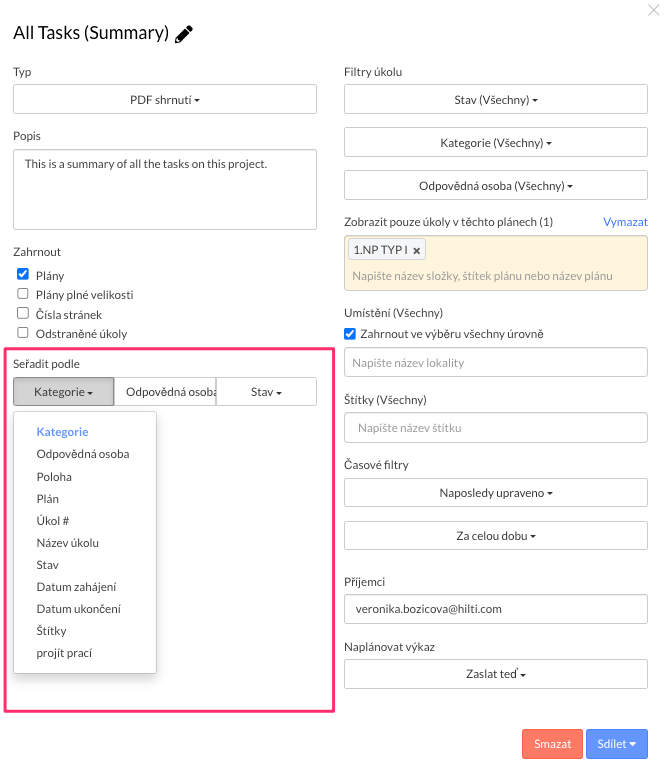Click into the Popis description text area
The image size is (668, 778).
[x=165, y=190]
